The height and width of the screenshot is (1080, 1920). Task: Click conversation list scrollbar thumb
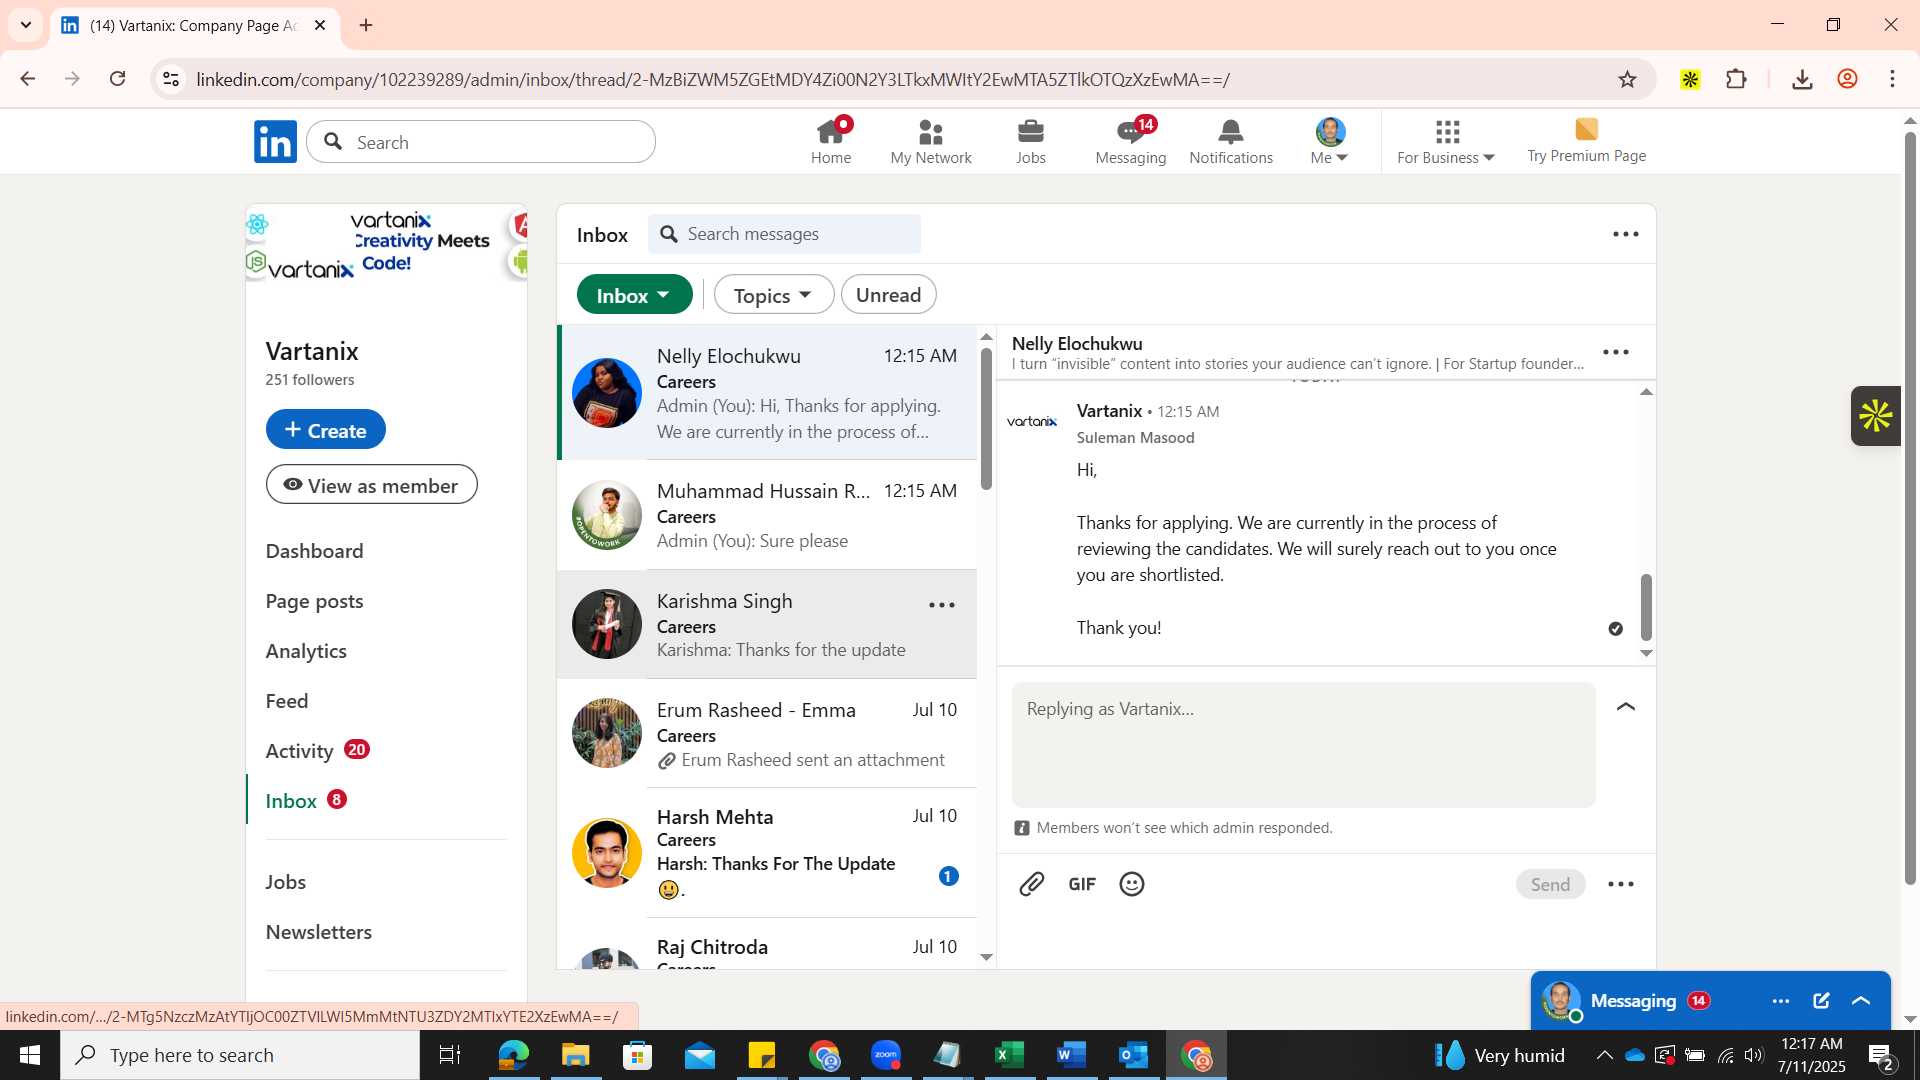(x=986, y=418)
